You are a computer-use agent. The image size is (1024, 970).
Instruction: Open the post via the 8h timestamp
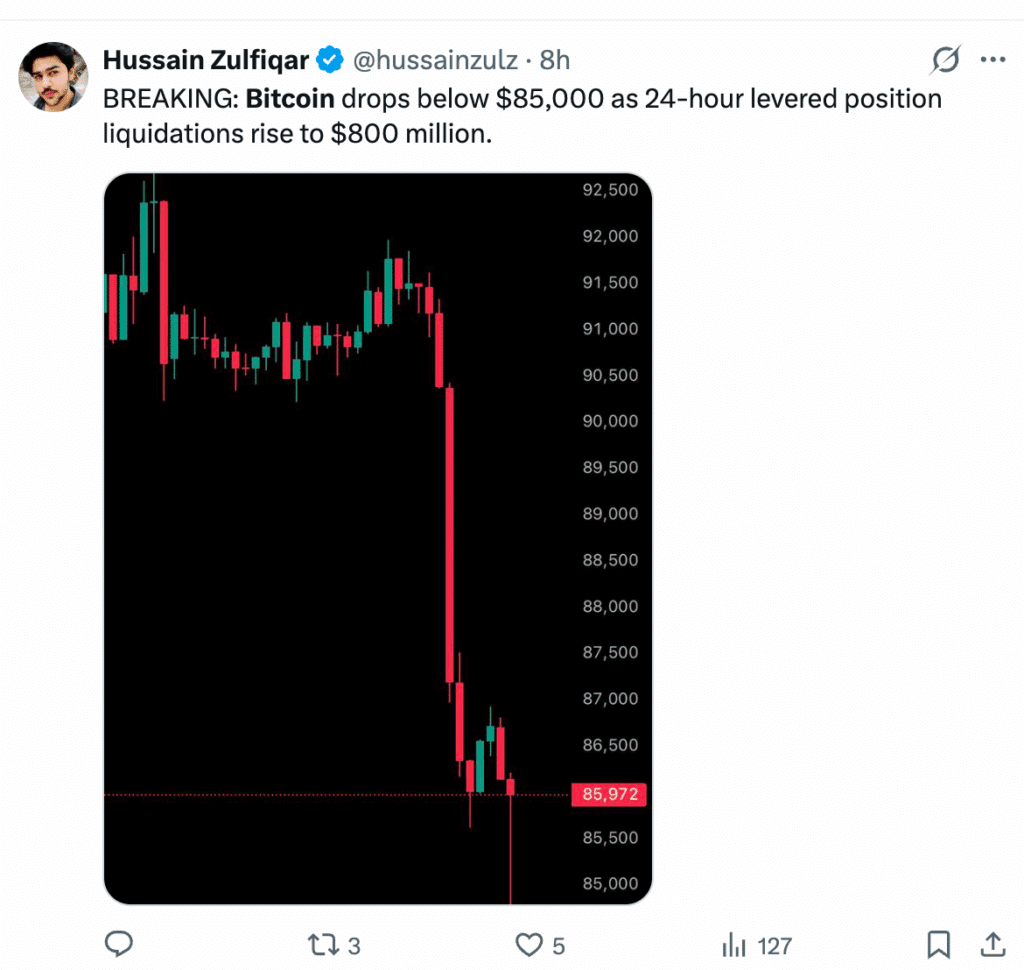pyautogui.click(x=554, y=59)
